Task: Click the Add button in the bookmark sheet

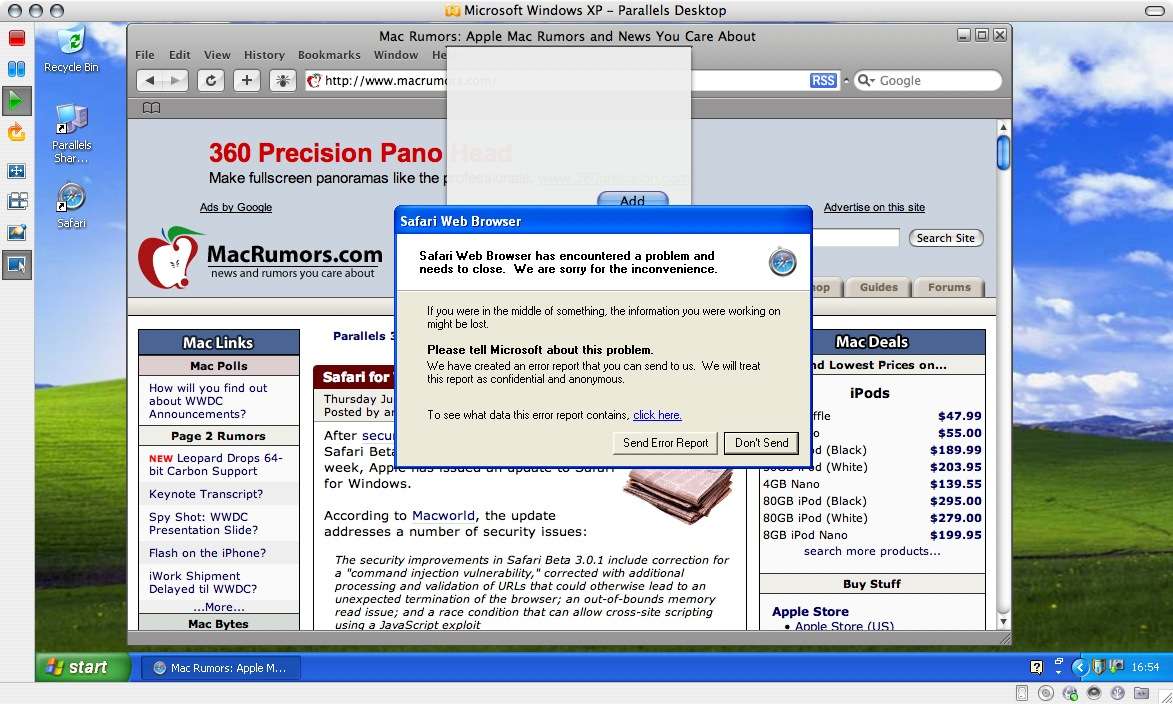Action: click(632, 201)
